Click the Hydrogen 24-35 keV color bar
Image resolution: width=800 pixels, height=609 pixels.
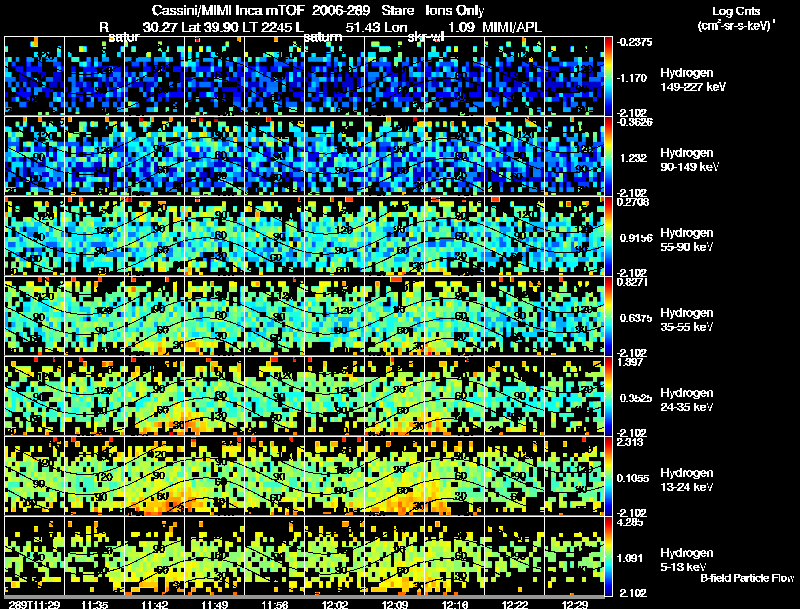tap(608, 396)
